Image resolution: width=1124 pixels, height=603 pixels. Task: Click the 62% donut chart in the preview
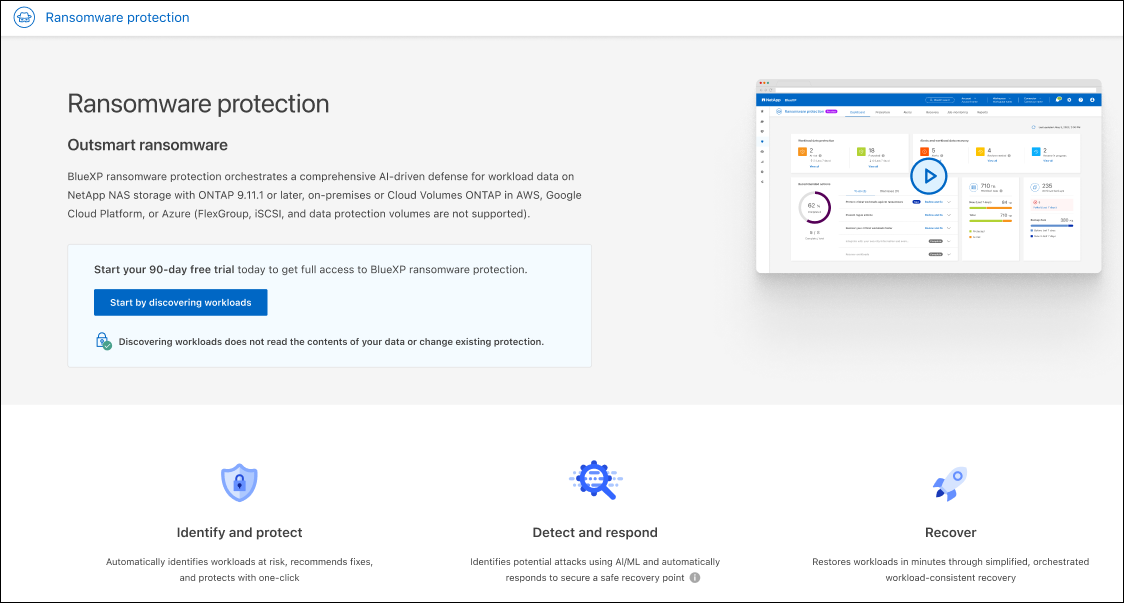813,208
